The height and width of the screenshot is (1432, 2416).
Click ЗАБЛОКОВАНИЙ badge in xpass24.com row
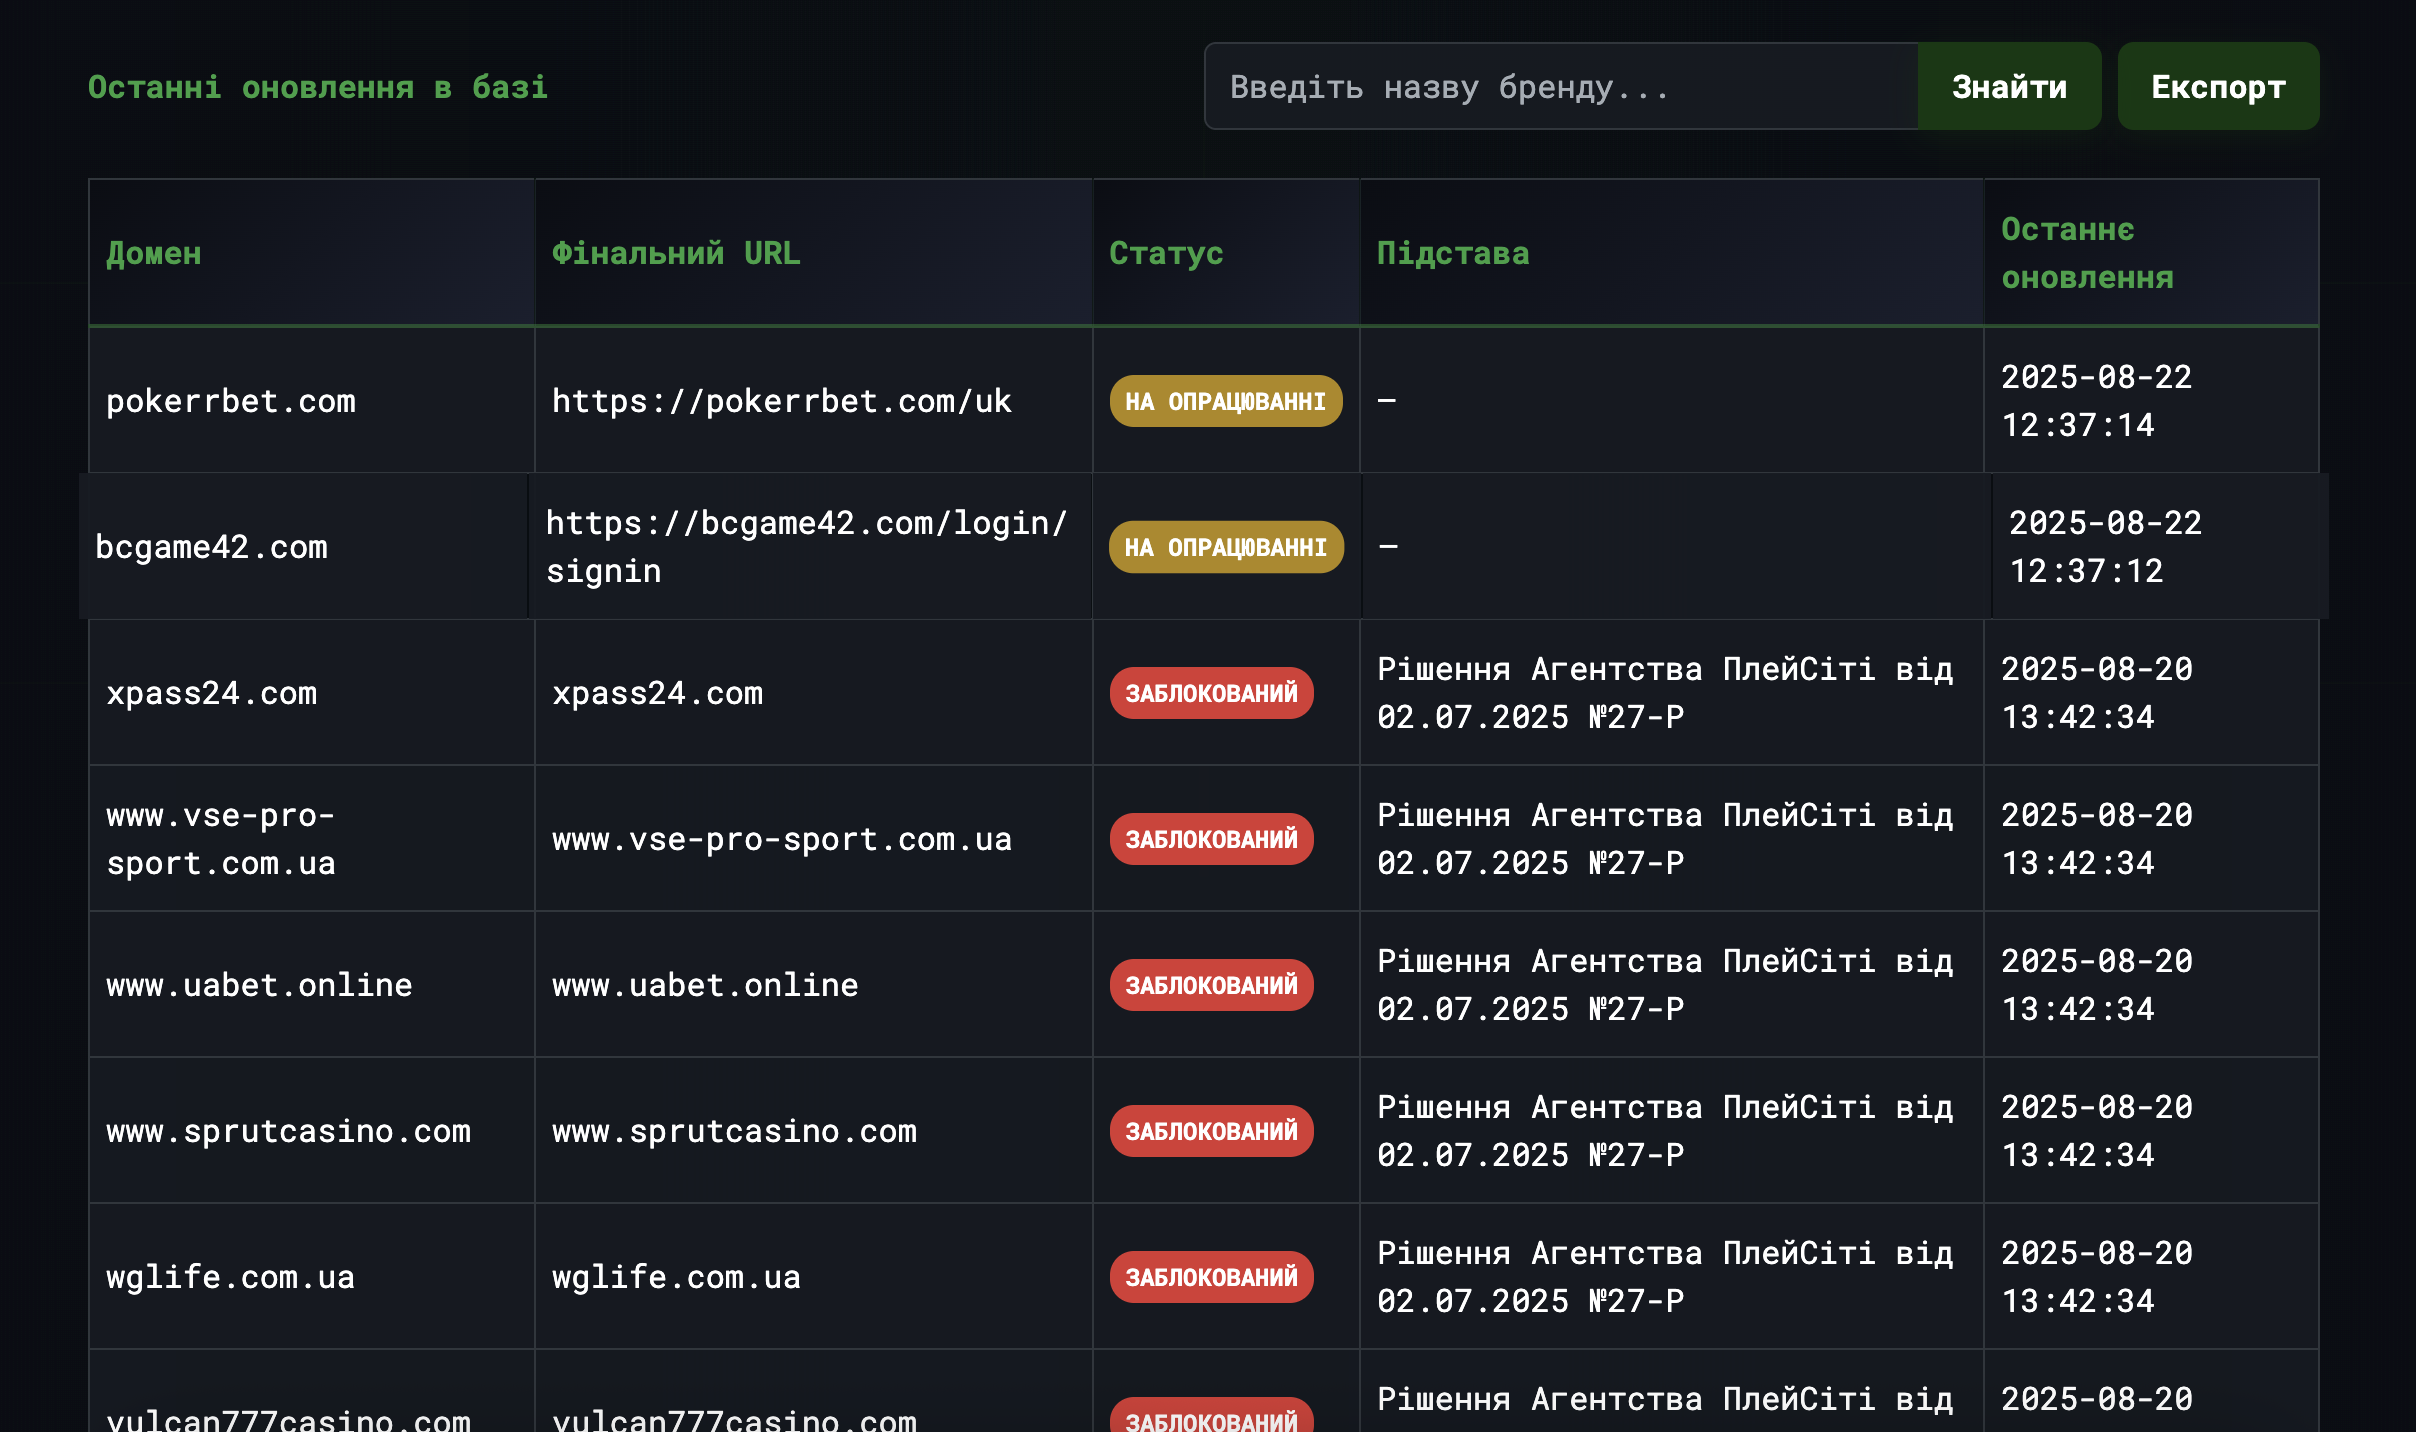pyautogui.click(x=1211, y=693)
